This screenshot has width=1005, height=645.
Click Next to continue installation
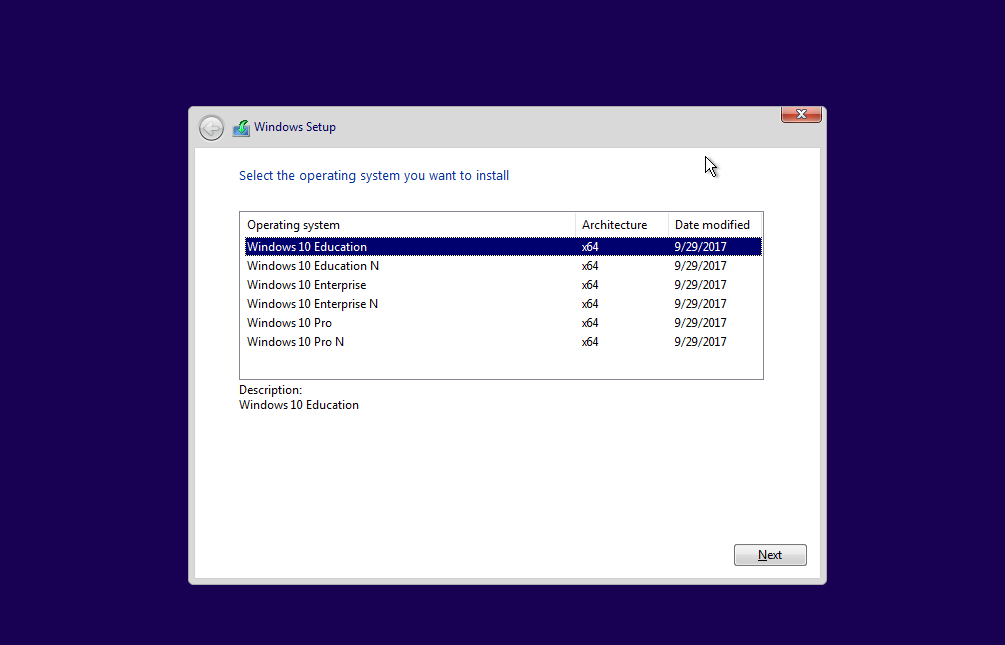tap(770, 555)
